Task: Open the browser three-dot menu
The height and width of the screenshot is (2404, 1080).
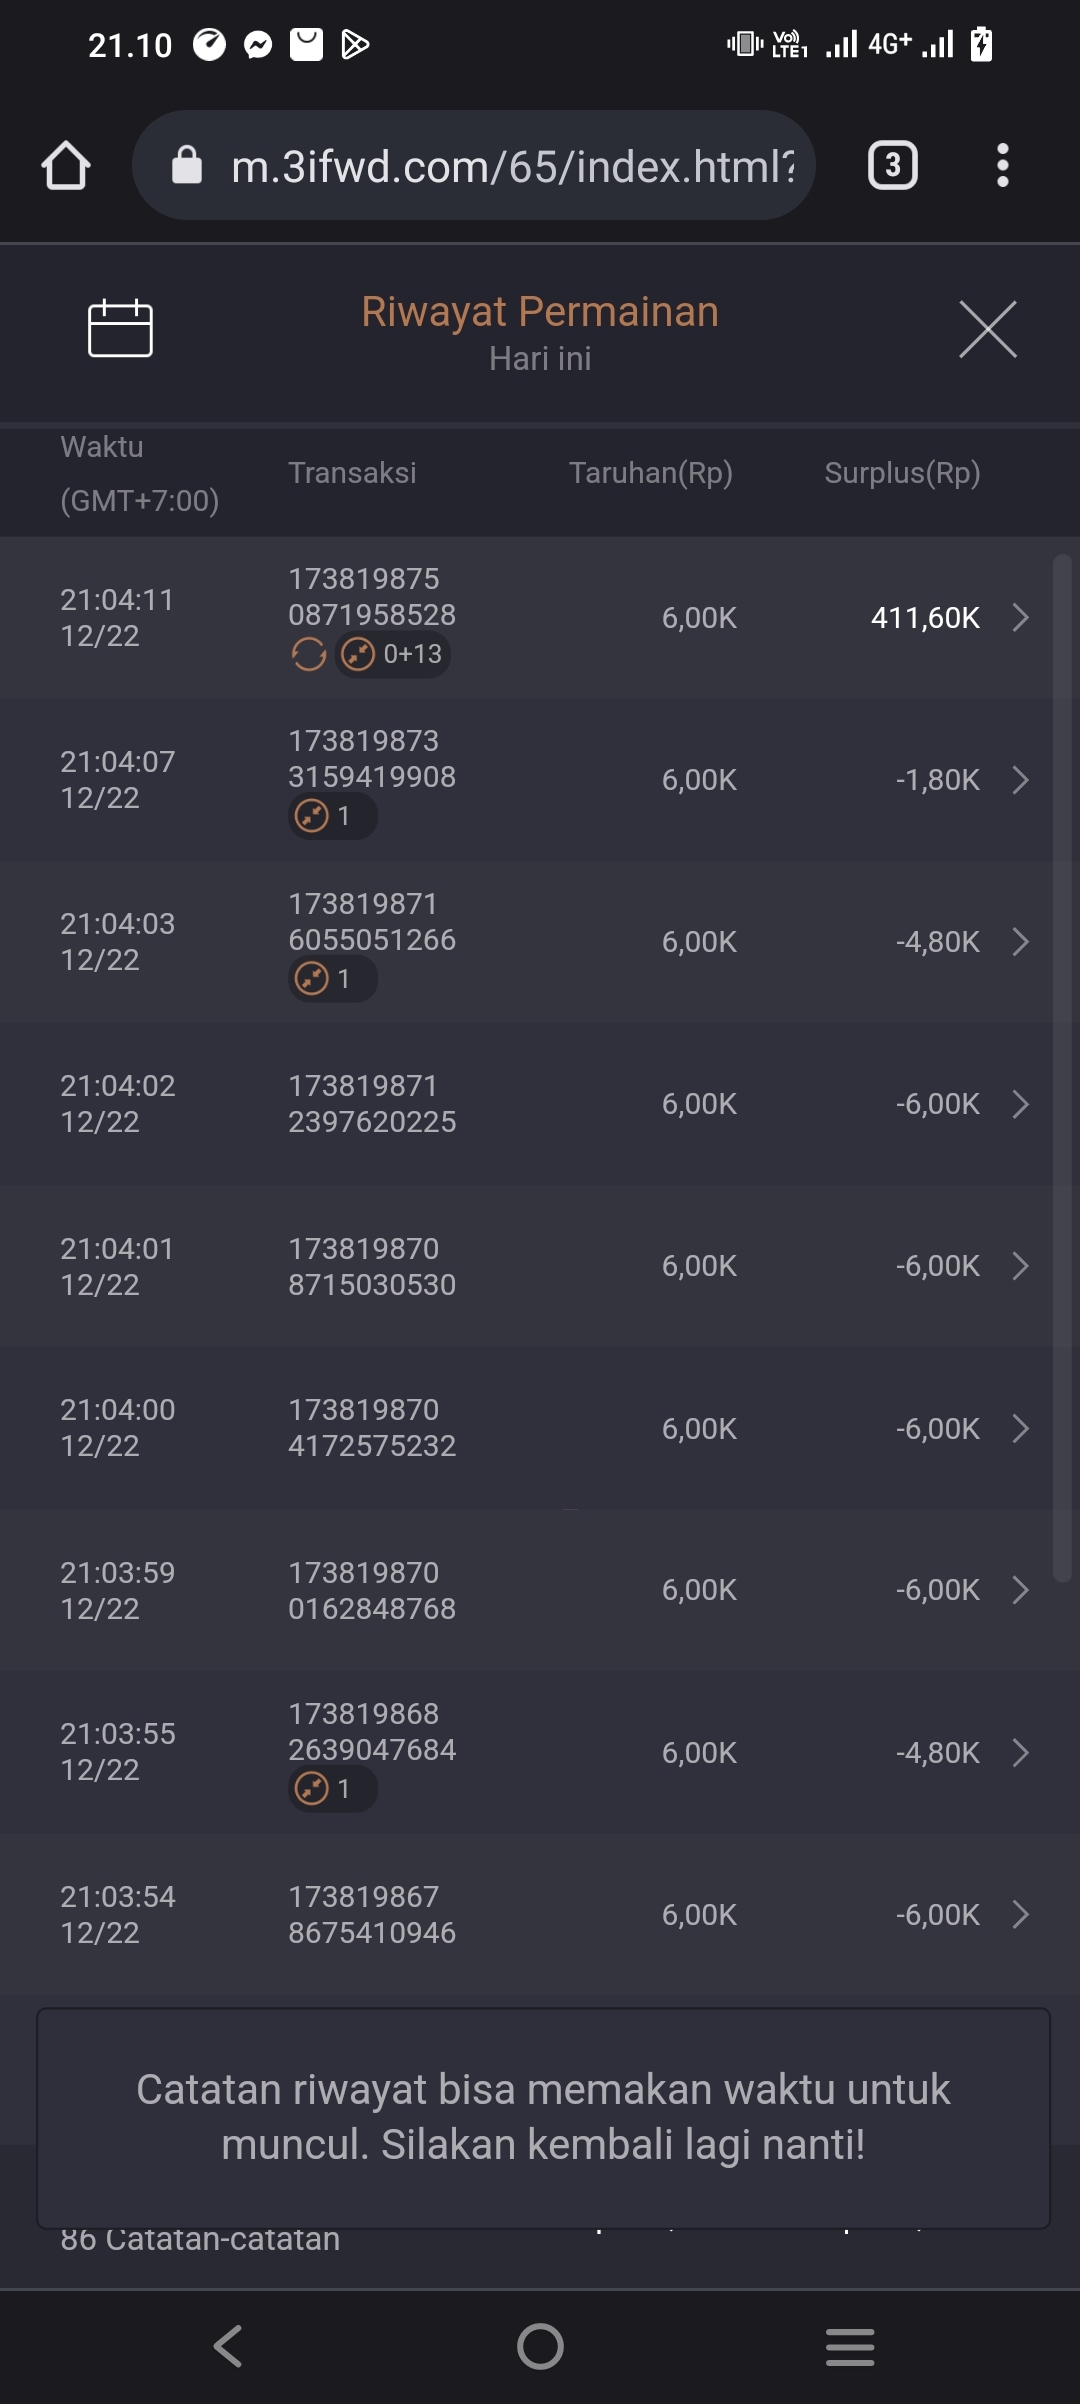Action: pyautogui.click(x=1002, y=165)
